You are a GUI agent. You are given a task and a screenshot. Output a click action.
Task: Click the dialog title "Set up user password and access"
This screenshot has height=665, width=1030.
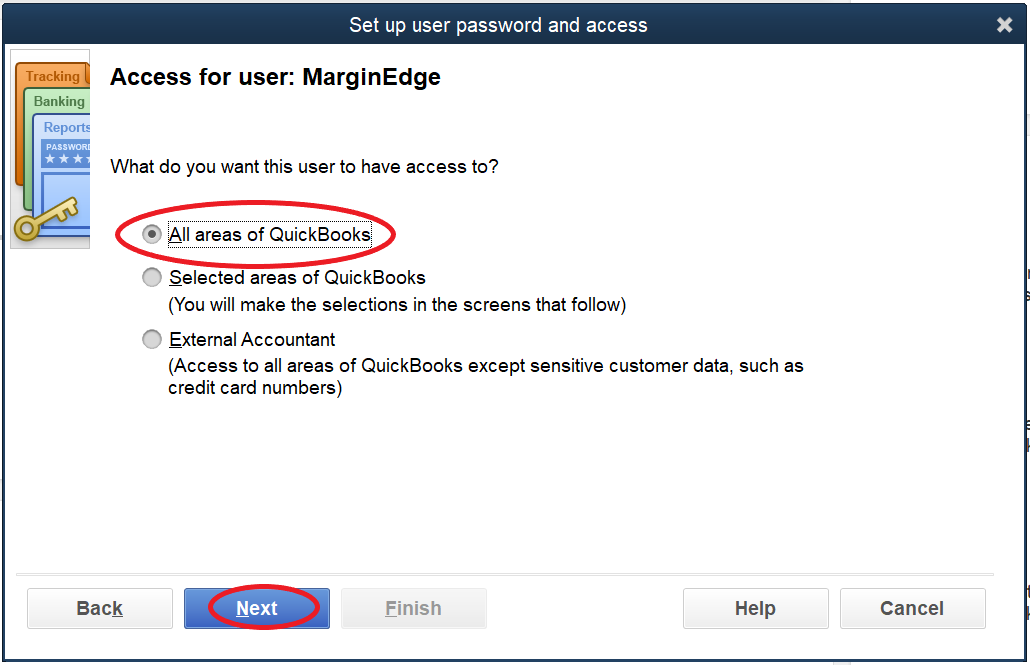(x=498, y=25)
